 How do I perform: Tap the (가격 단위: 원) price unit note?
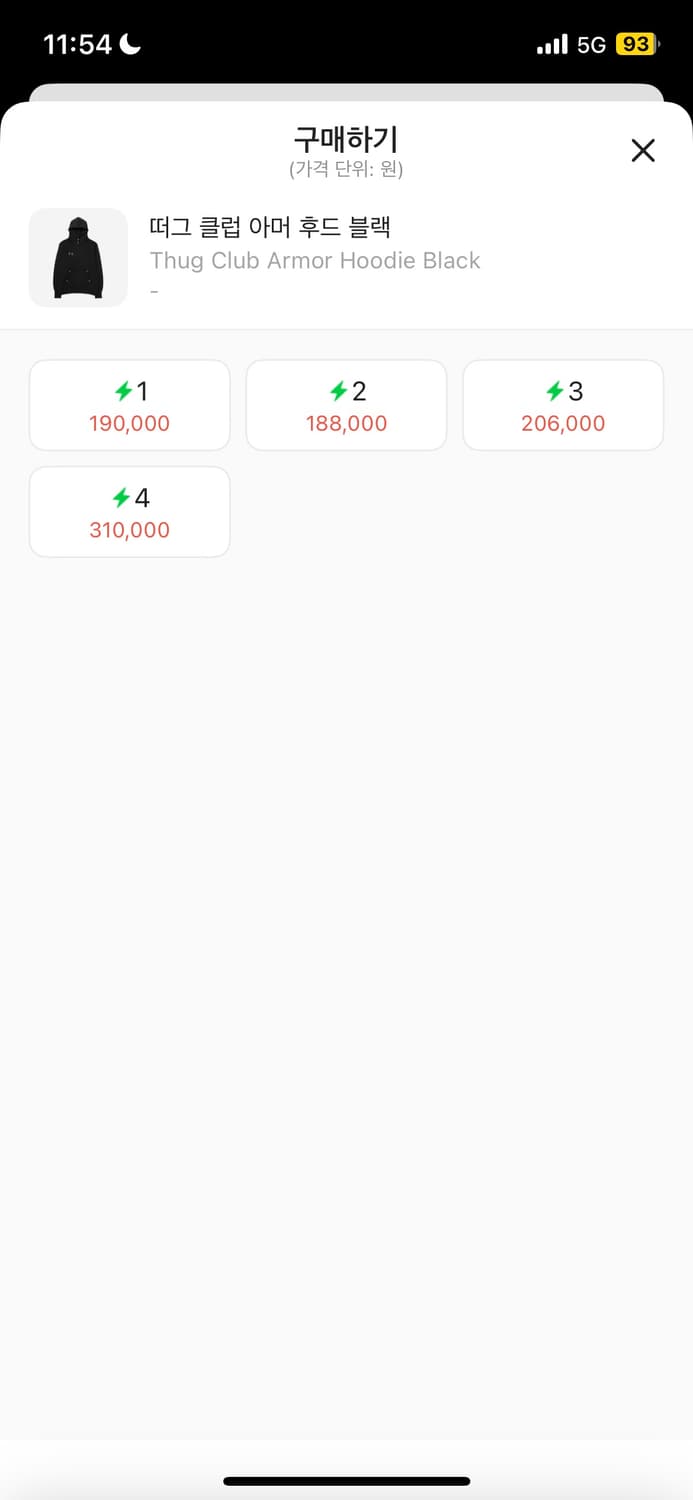pos(346,169)
